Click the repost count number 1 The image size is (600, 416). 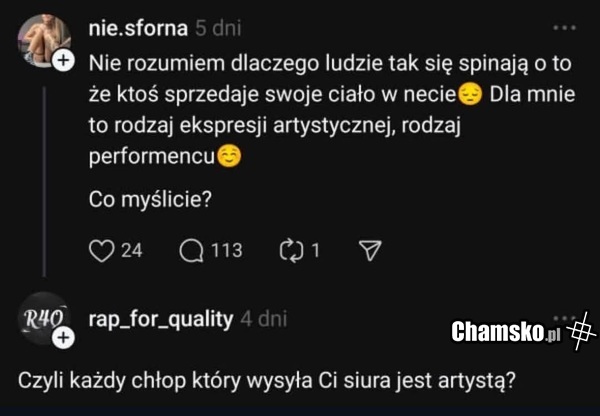[x=315, y=251]
